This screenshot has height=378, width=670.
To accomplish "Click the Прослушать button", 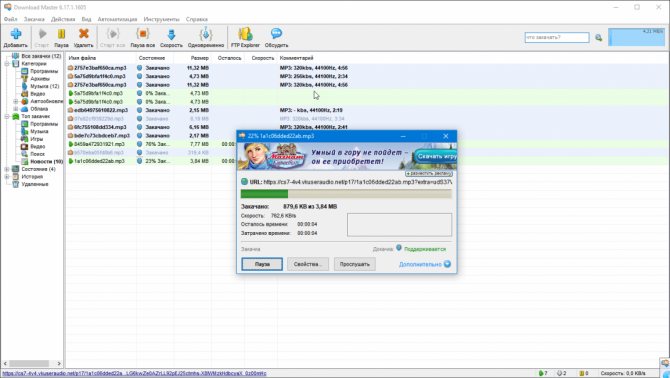I will click(354, 264).
